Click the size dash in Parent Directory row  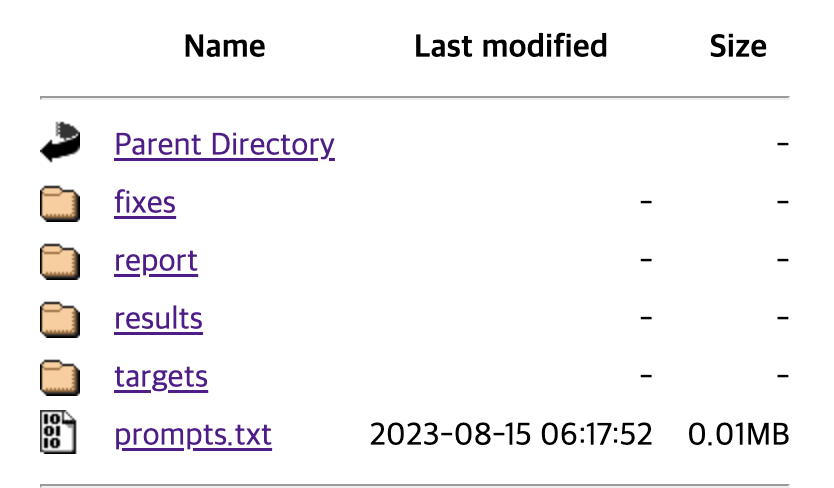pyautogui.click(x=782, y=144)
